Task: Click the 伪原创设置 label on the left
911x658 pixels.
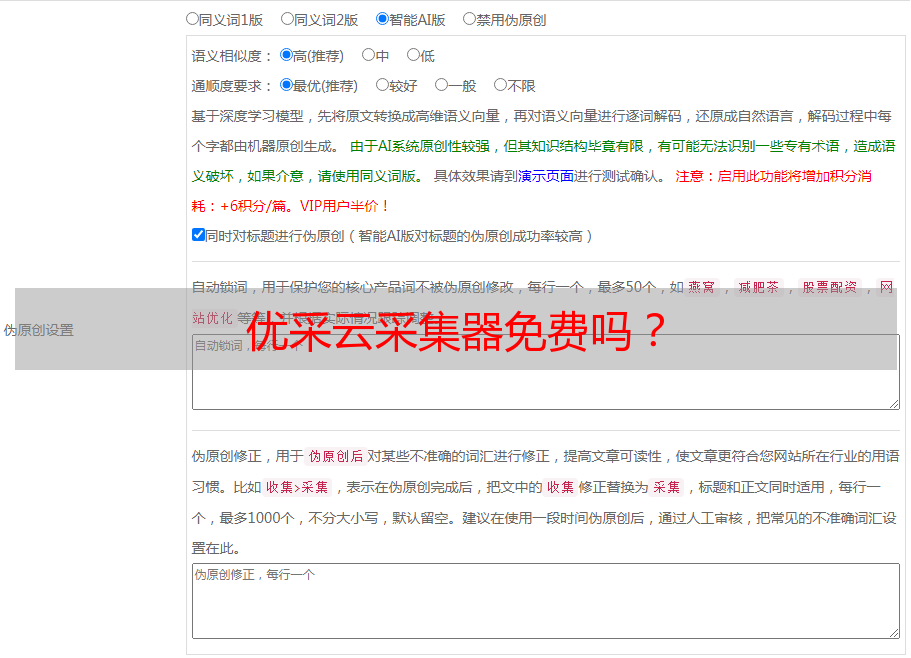Action: point(38,330)
